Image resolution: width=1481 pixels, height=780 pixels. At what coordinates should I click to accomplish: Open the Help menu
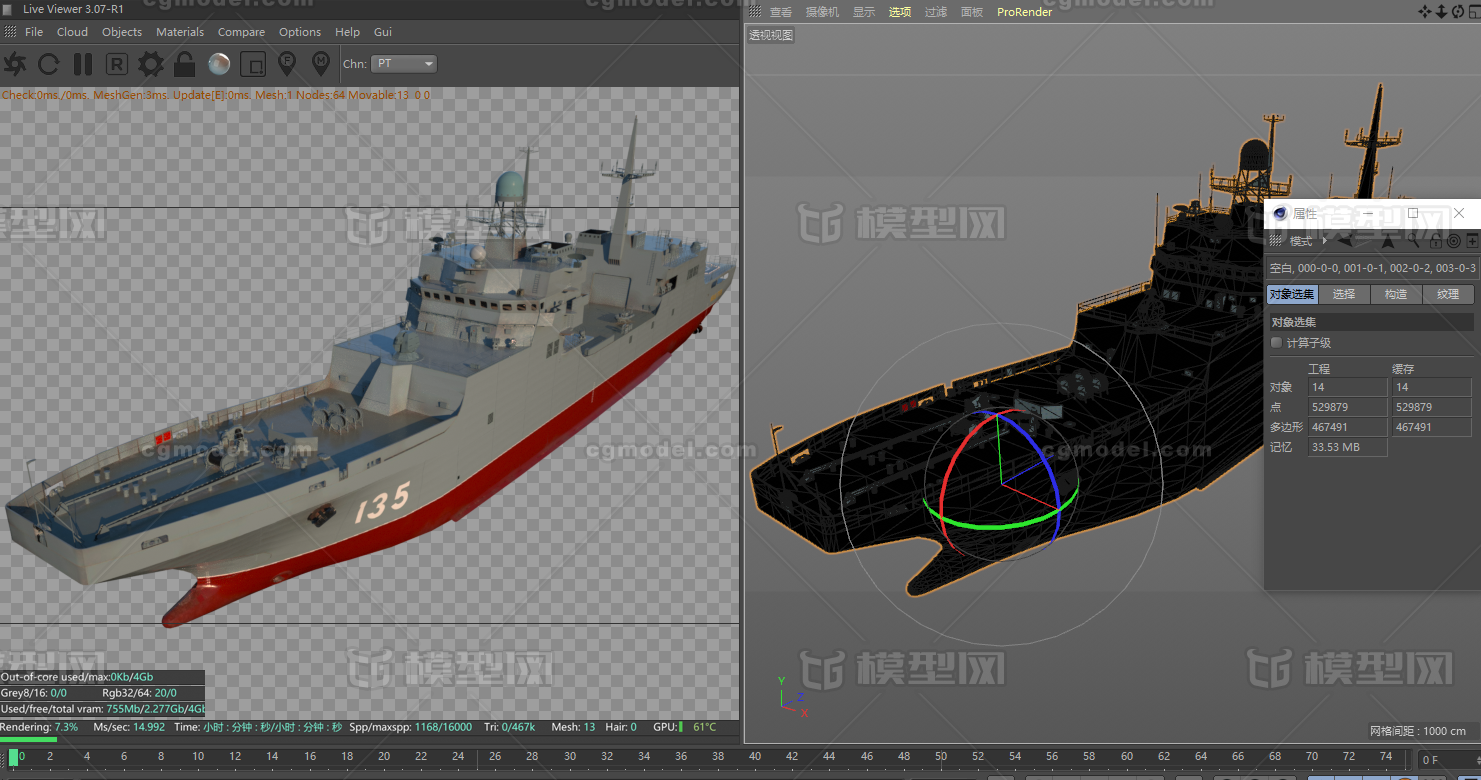(x=347, y=32)
